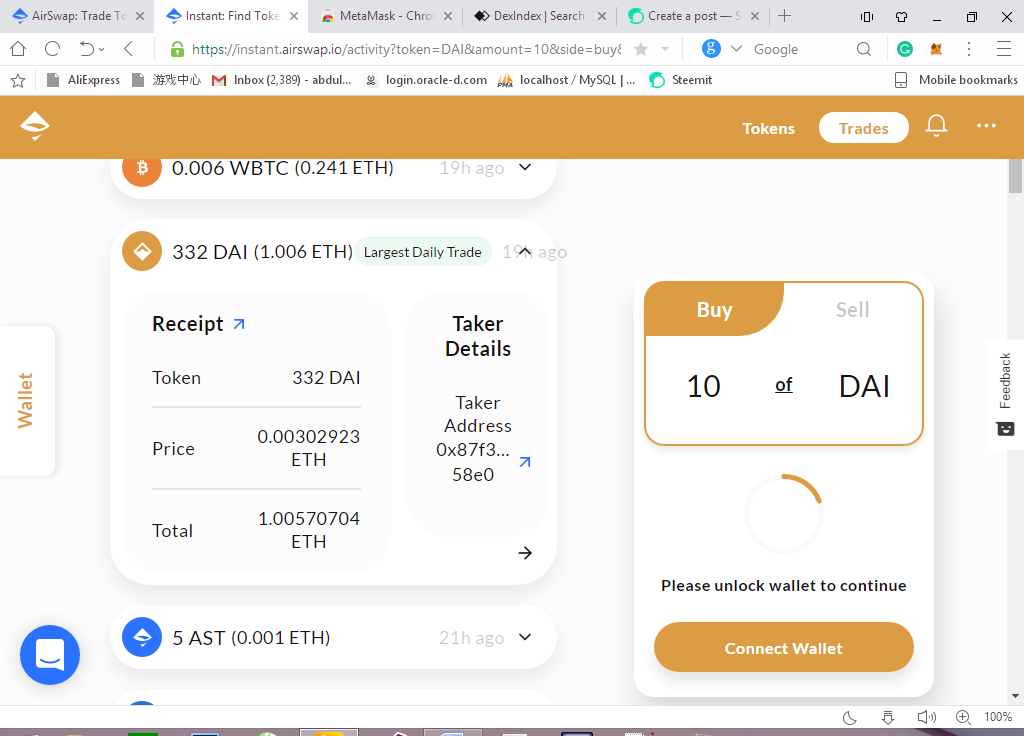Click the browser undo/back arrow icon
The height and width of the screenshot is (736, 1024).
[x=87, y=49]
